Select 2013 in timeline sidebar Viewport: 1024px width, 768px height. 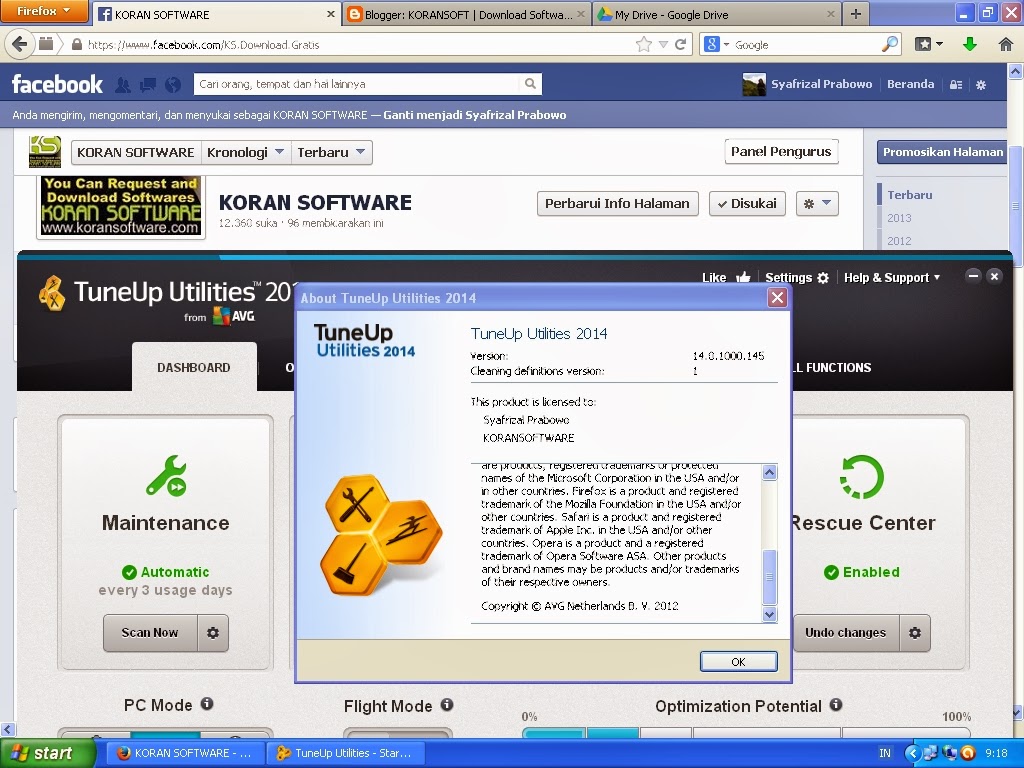899,218
